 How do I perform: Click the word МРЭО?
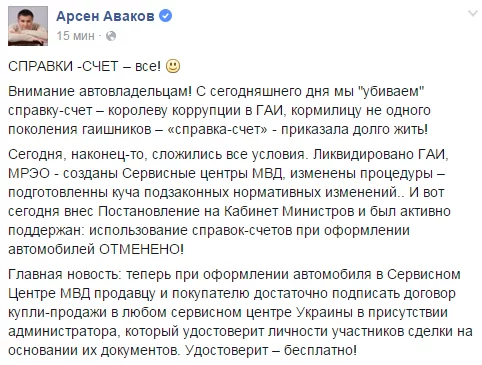pos(29,174)
